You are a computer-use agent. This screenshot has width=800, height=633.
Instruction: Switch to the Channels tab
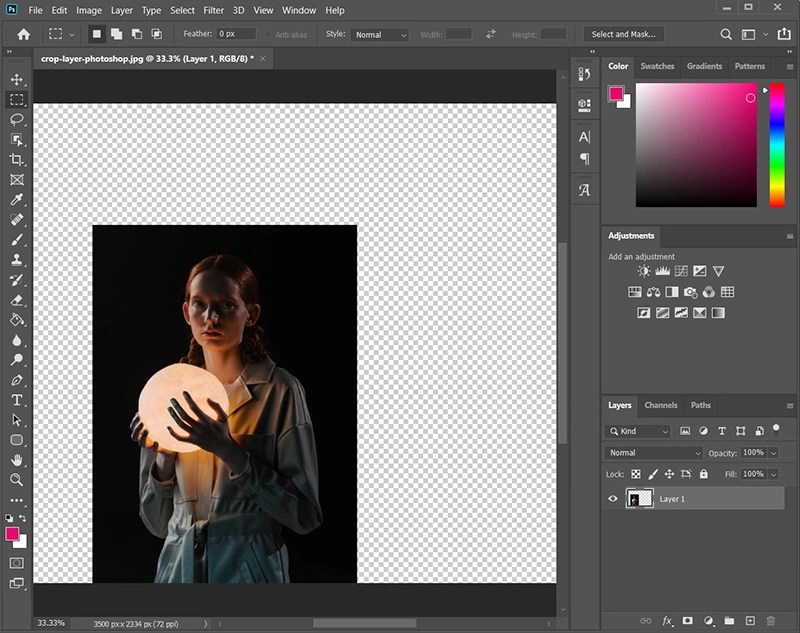660,405
